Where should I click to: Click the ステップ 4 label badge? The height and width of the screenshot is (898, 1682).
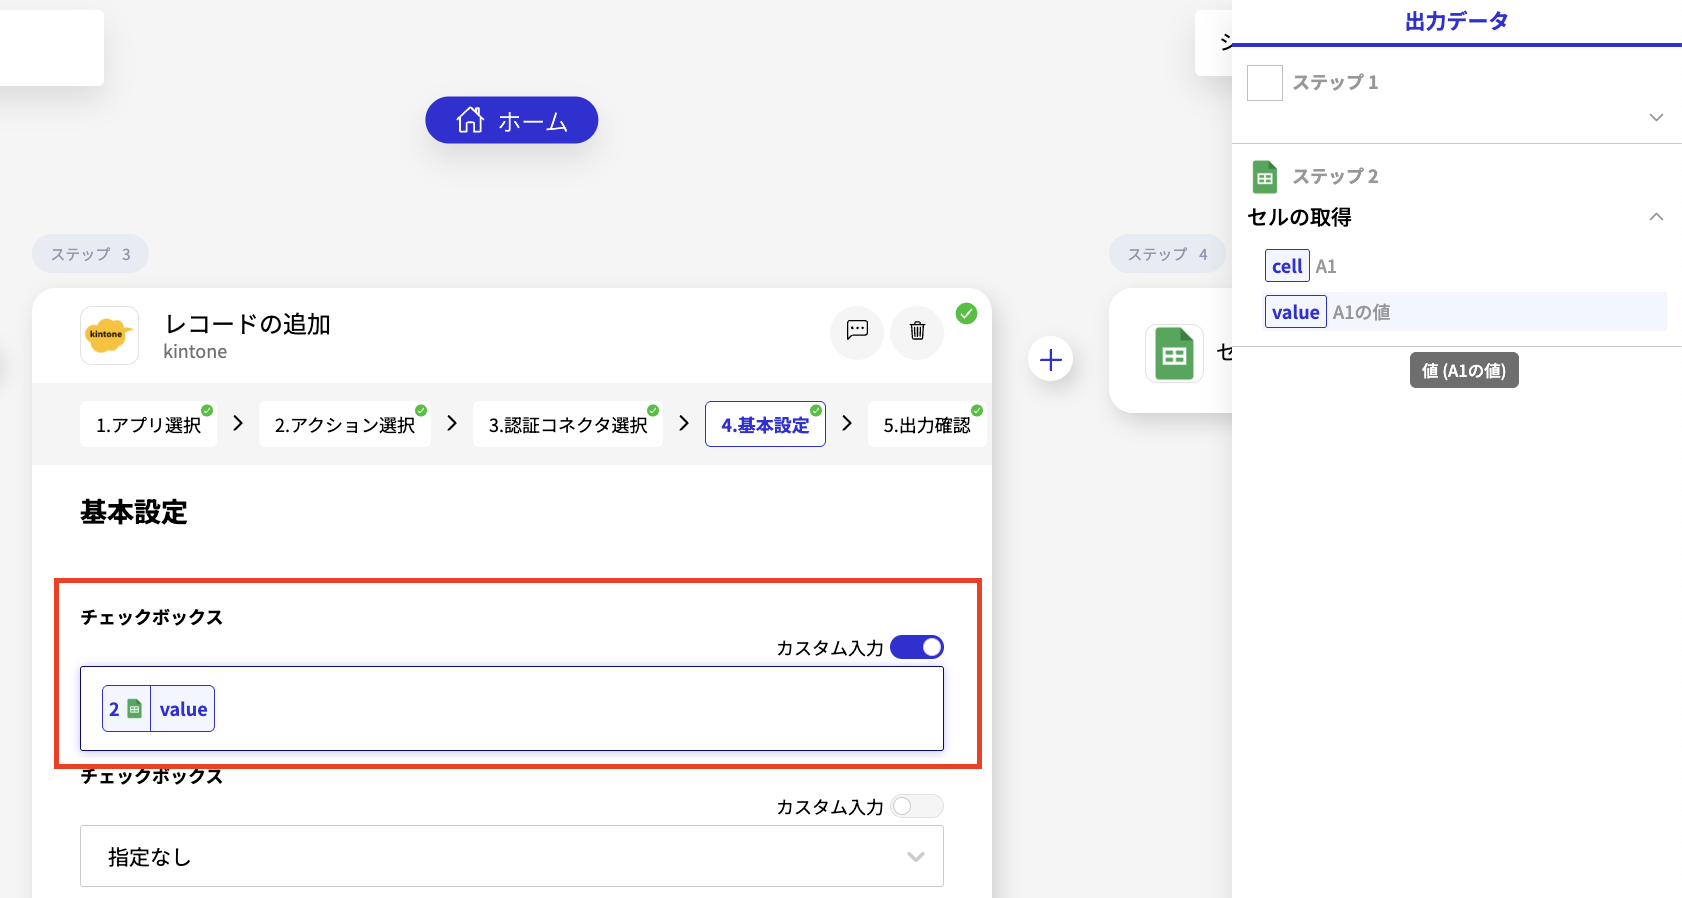[1167, 254]
